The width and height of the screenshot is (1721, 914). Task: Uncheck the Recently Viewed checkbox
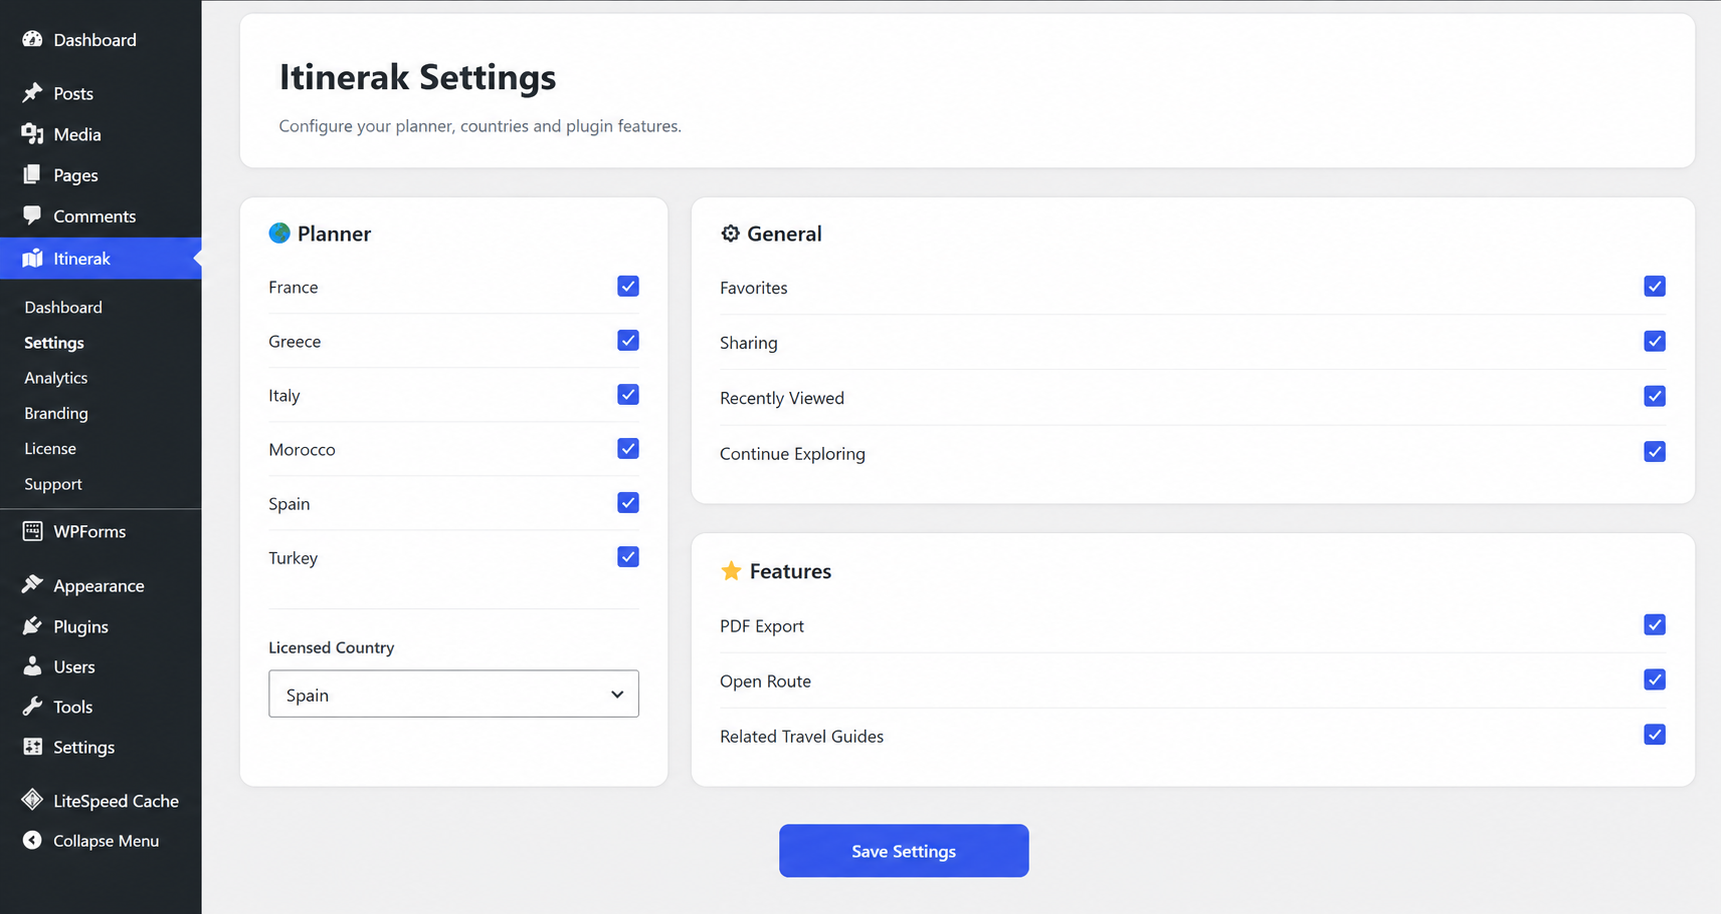(1655, 396)
